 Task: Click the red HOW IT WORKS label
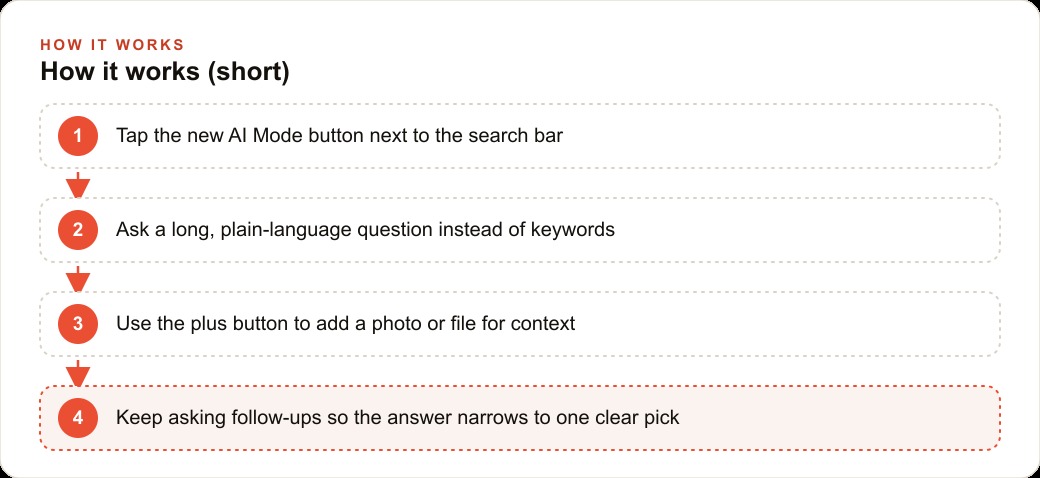click(x=112, y=45)
